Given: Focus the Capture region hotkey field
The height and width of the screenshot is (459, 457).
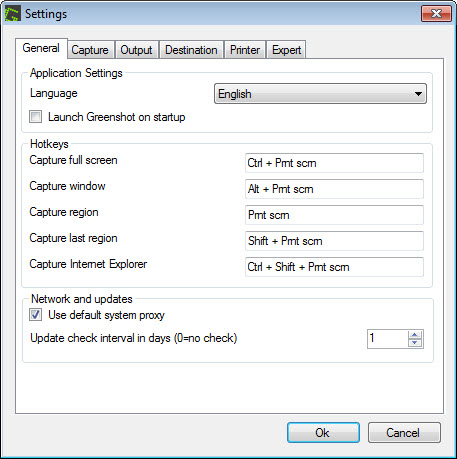Looking at the screenshot, I should pyautogui.click(x=334, y=215).
